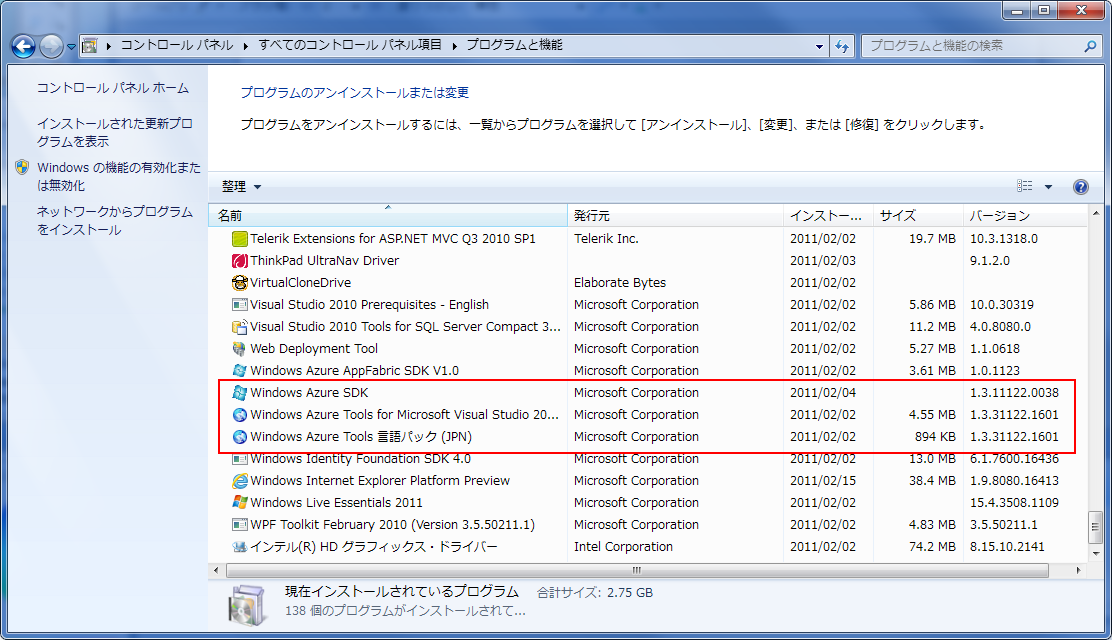The height and width of the screenshot is (640, 1112).
Task: Open the help question mark icon
Action: (1080, 187)
